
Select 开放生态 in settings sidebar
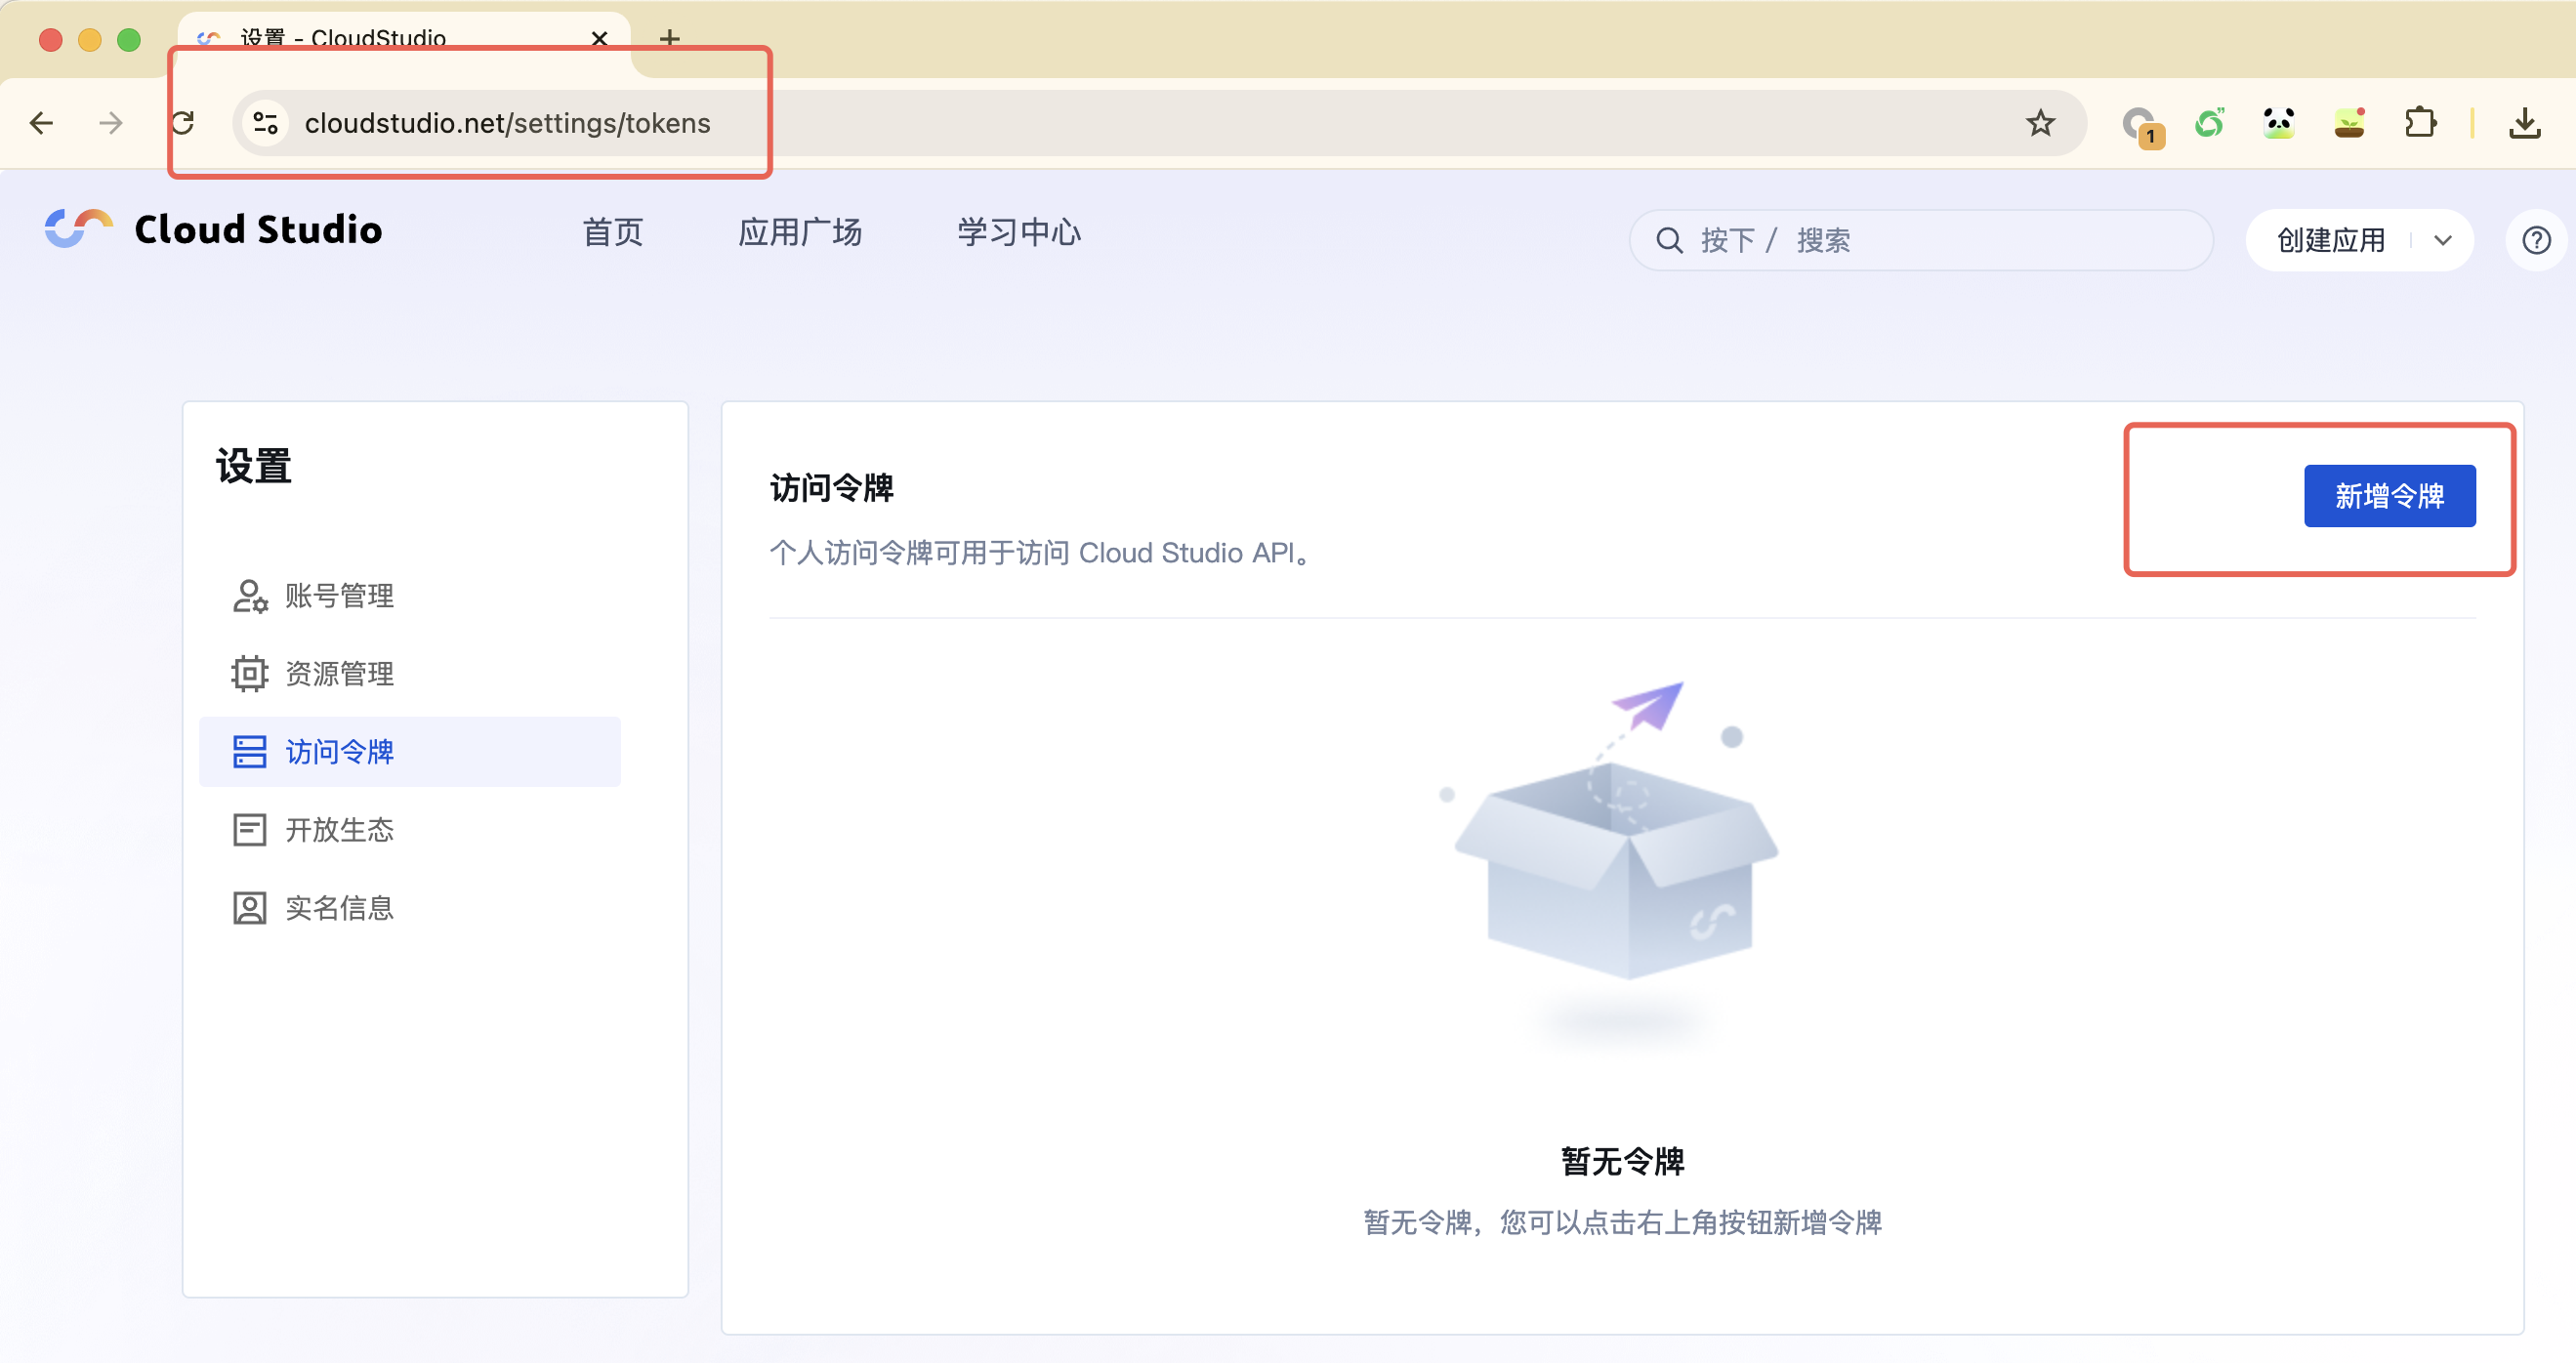[x=410, y=830]
